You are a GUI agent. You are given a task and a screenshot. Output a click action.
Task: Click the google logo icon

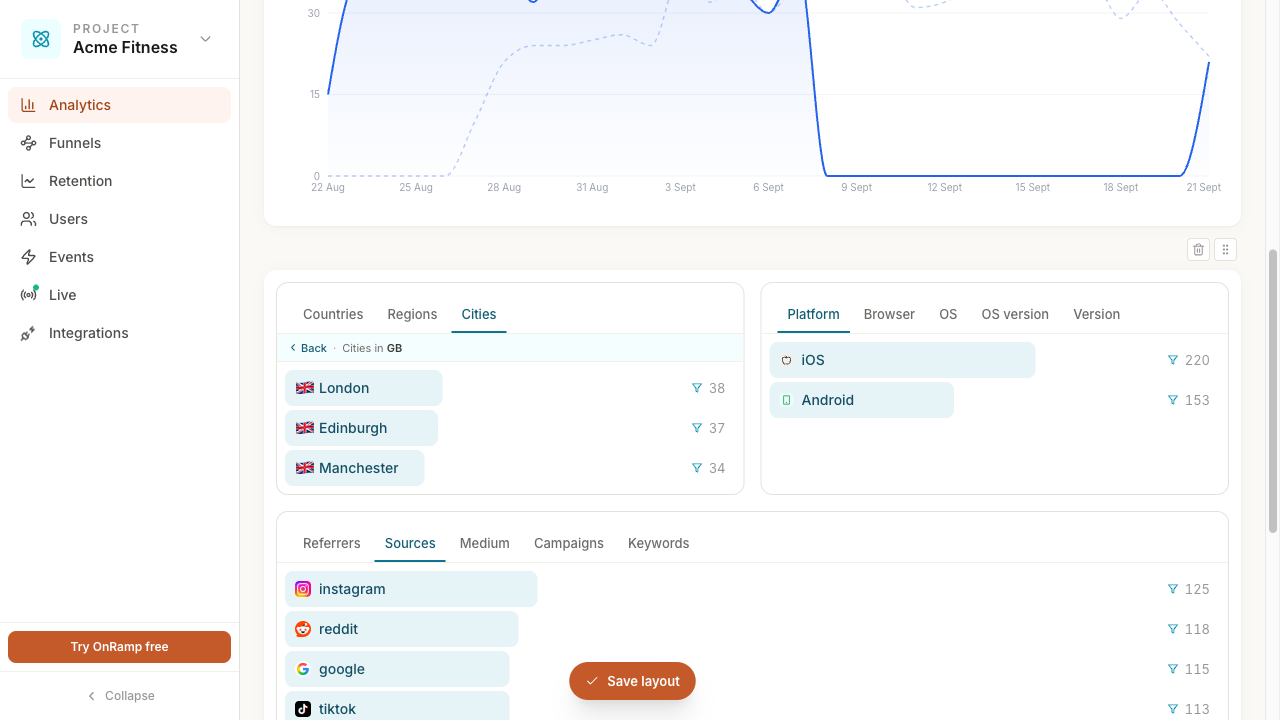(x=303, y=669)
